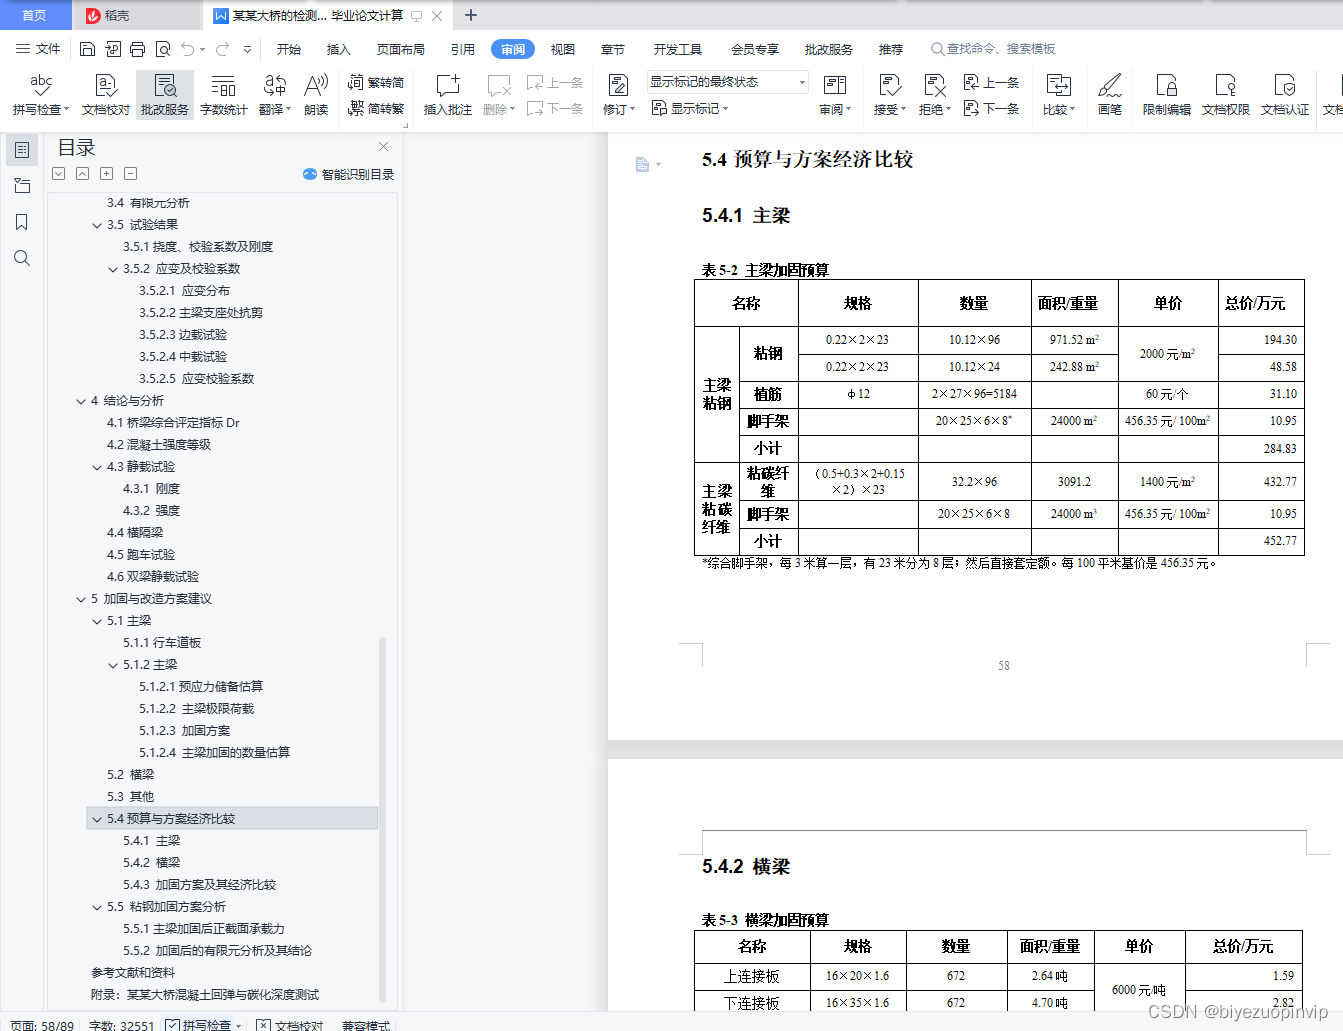This screenshot has height=1031, width=1343.
Task: Reject the tracked change (拒绝)
Action: pyautogui.click(x=934, y=95)
